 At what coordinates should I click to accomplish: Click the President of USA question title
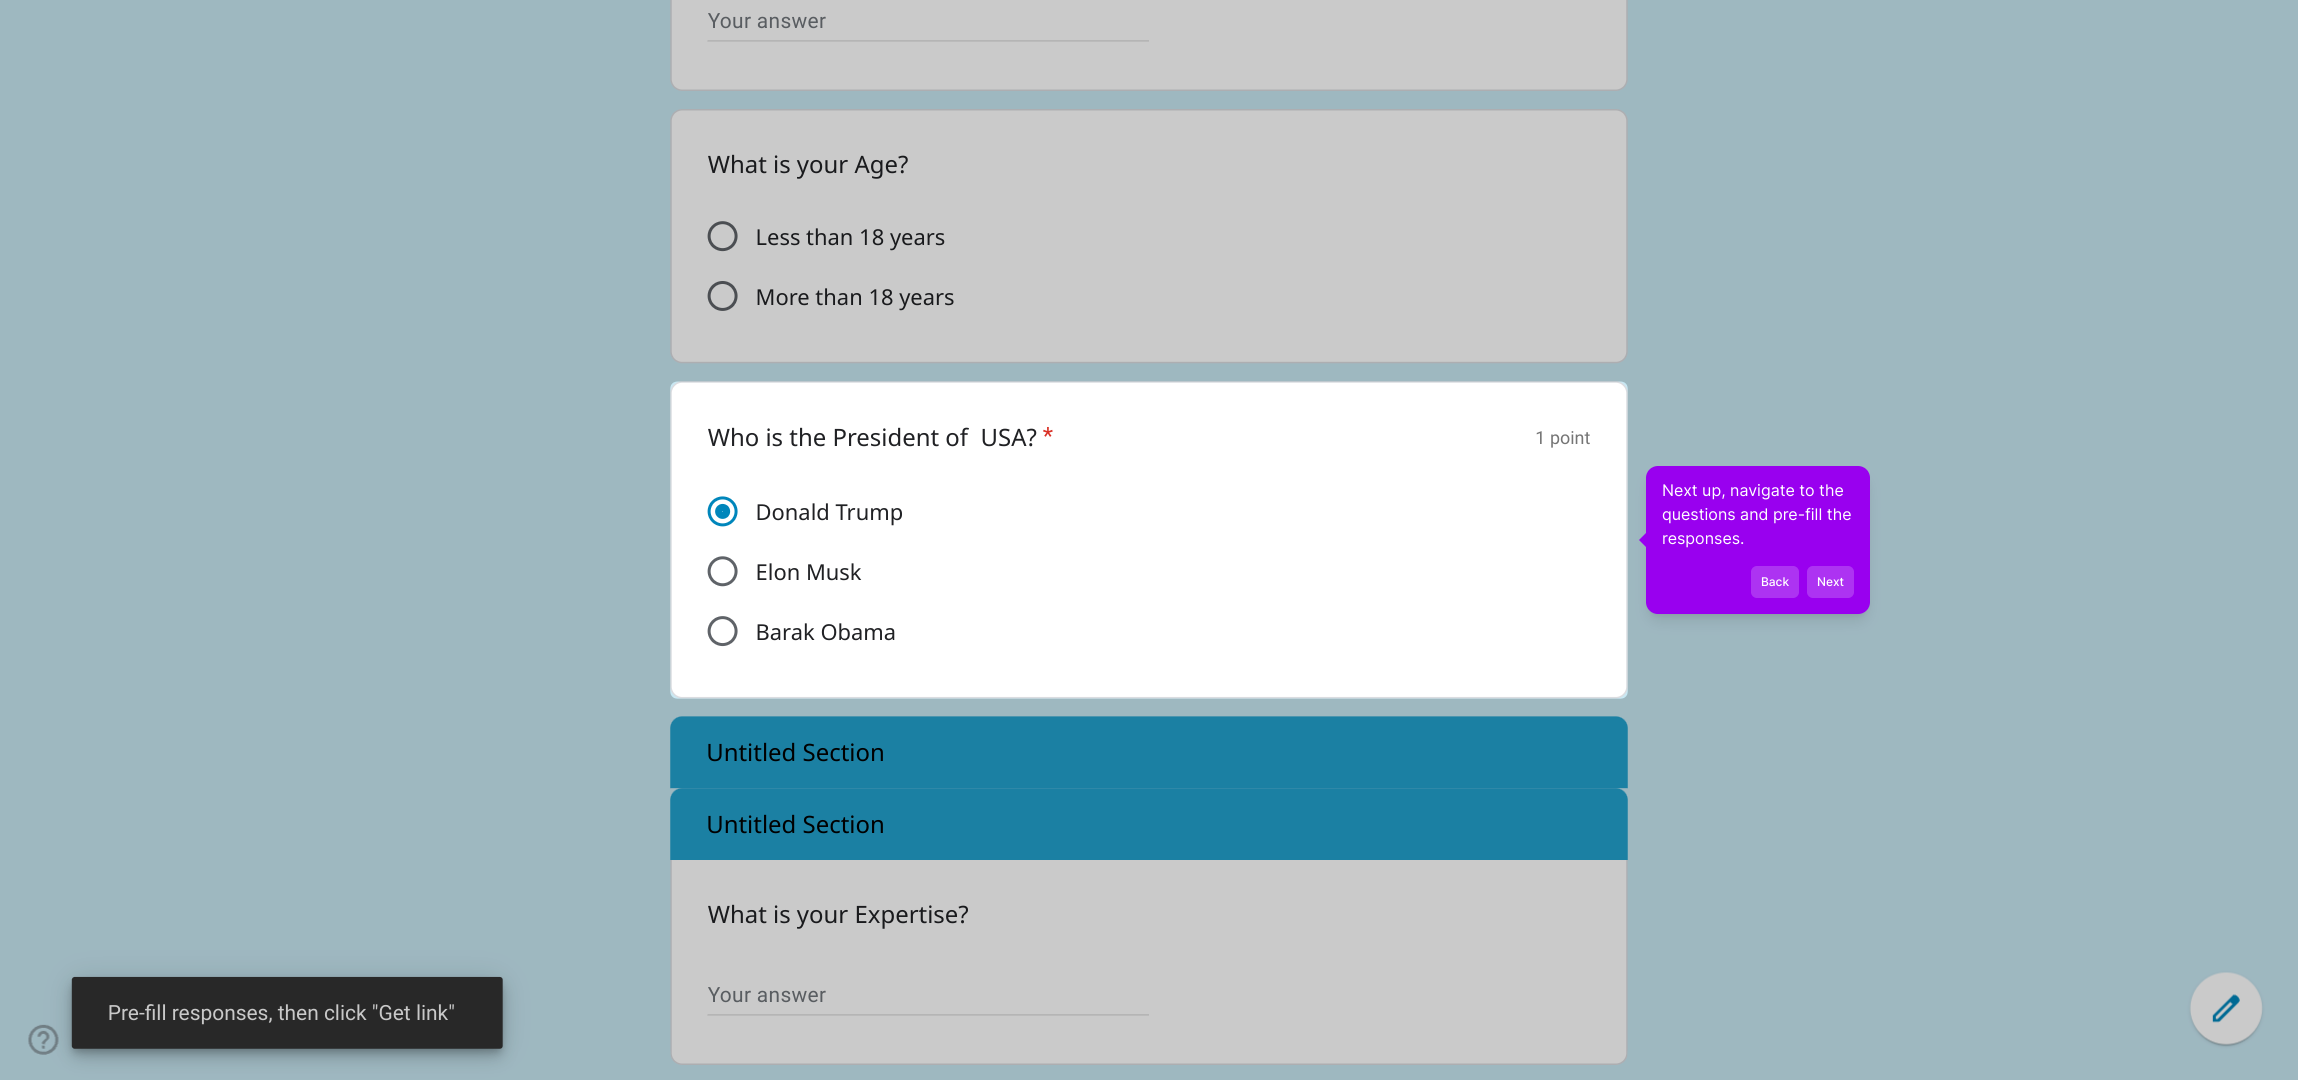click(872, 438)
